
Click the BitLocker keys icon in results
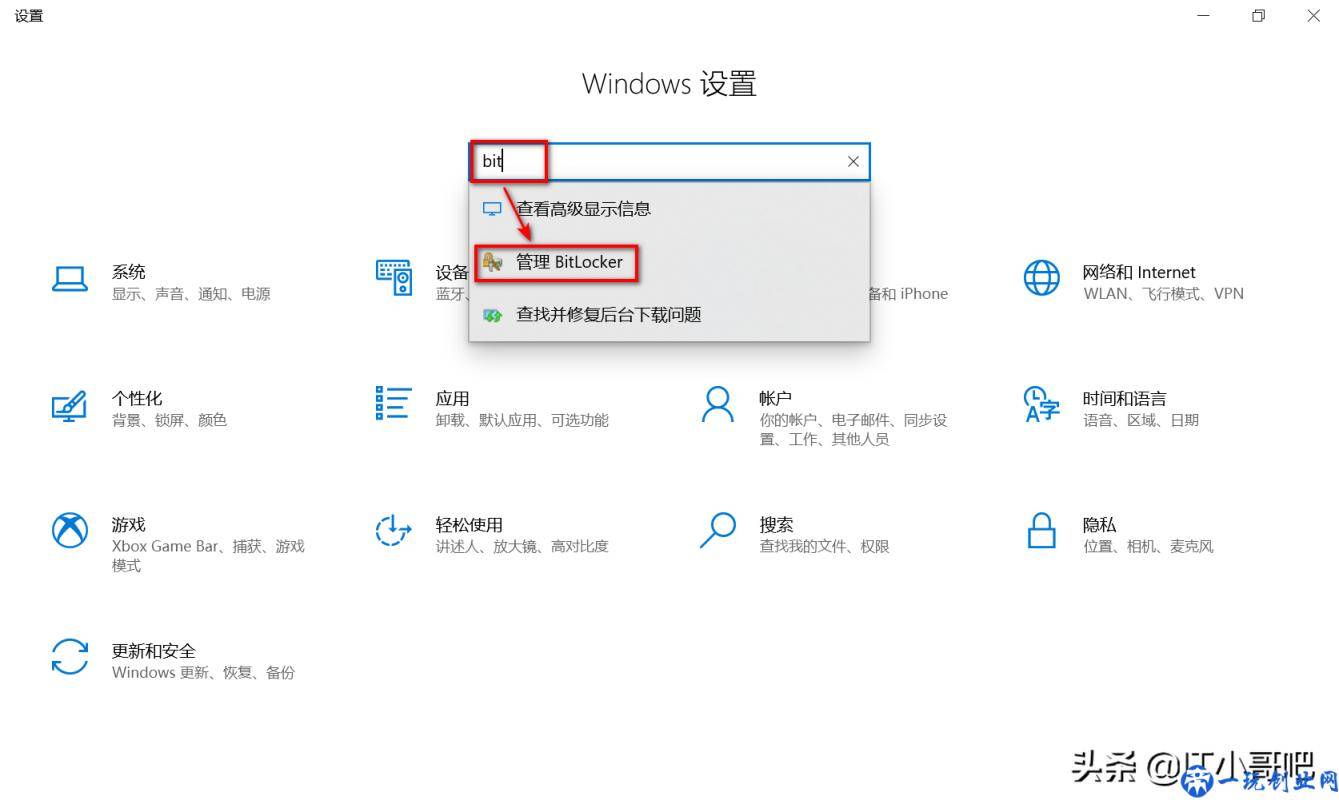click(x=492, y=262)
